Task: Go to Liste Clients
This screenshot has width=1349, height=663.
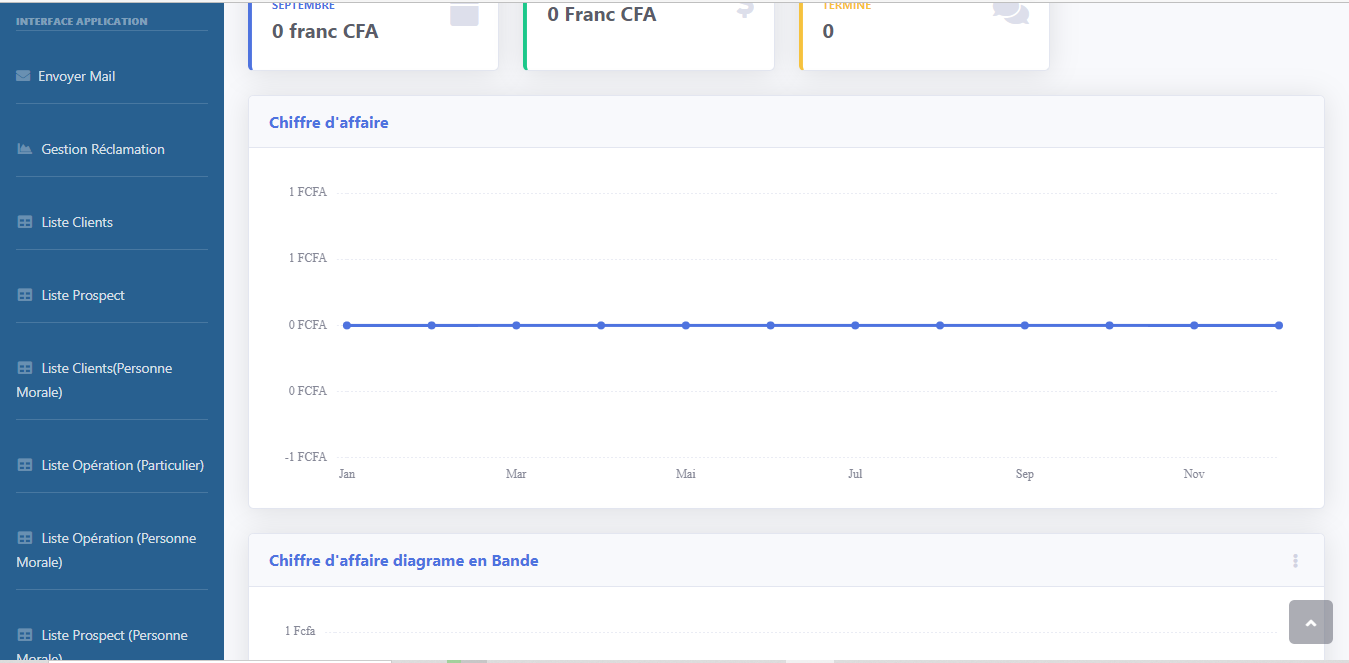Action: pyautogui.click(x=77, y=222)
